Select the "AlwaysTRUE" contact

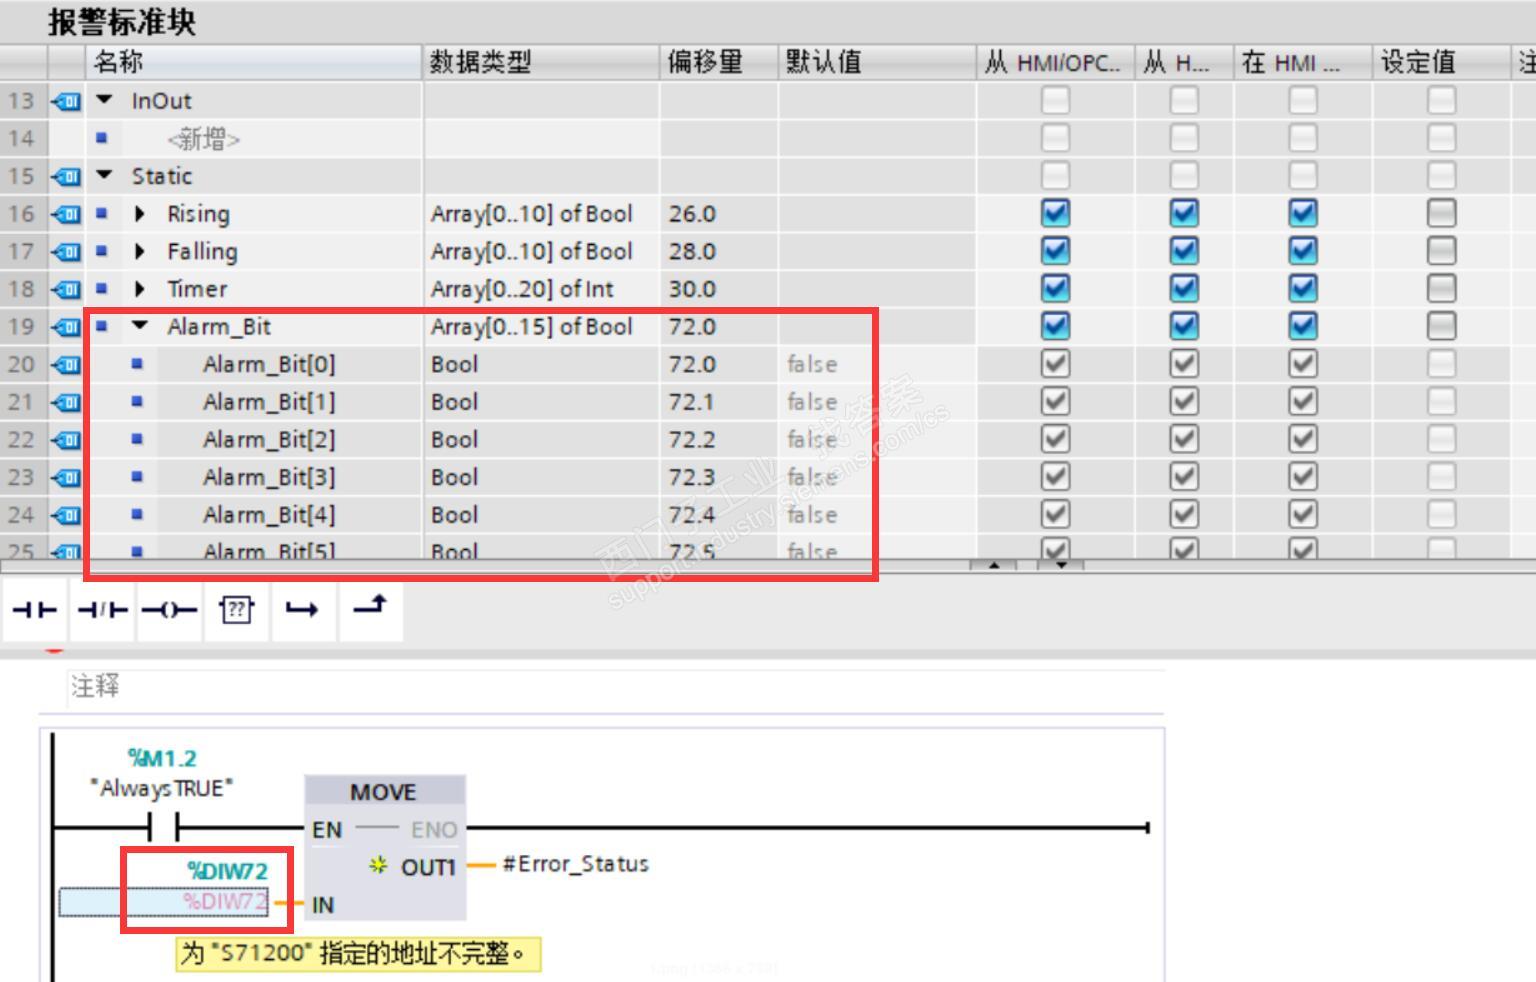pos(162,827)
